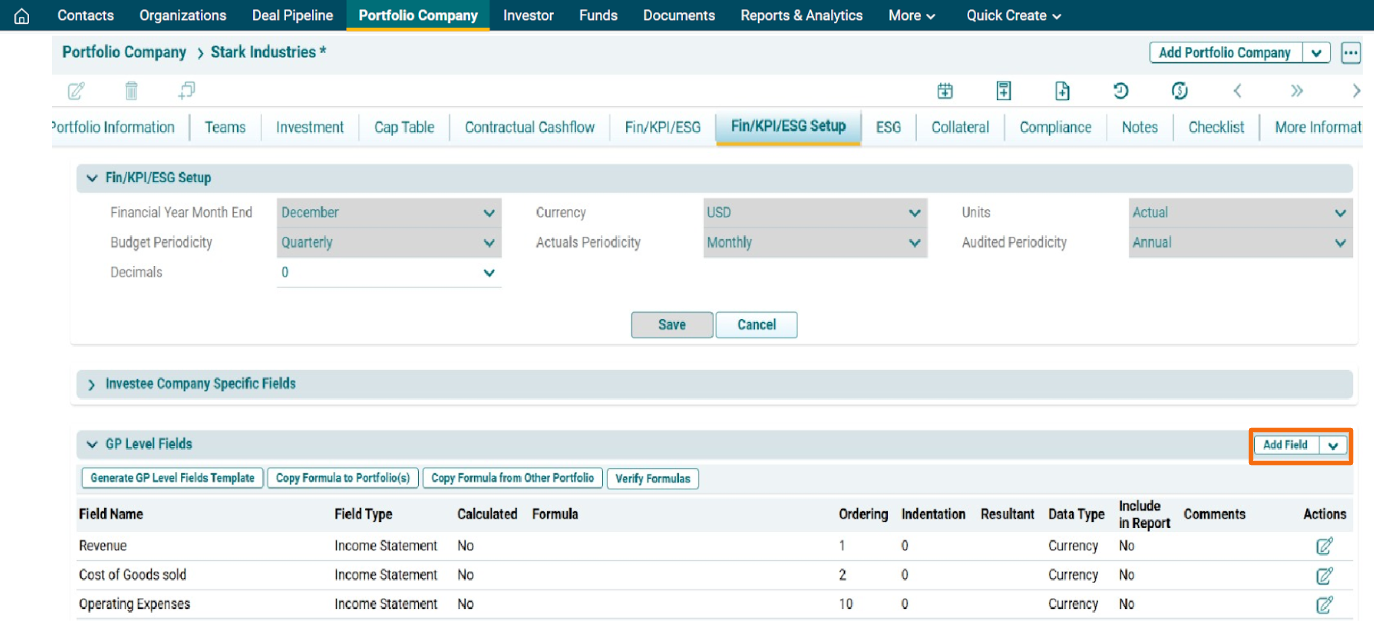Edit the Cost of Goods sold row
1374x633 pixels.
click(x=1324, y=575)
